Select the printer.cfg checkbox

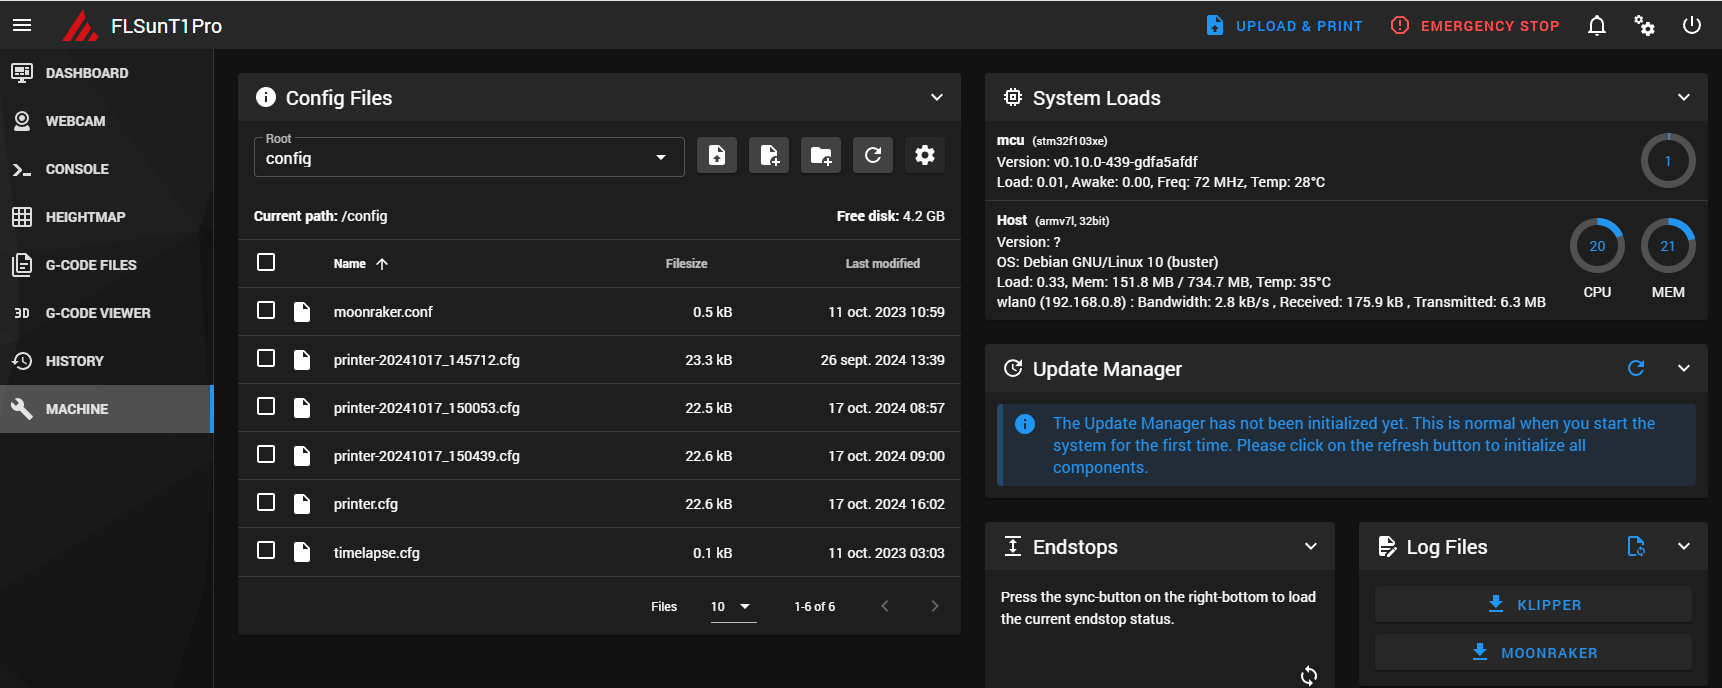266,502
